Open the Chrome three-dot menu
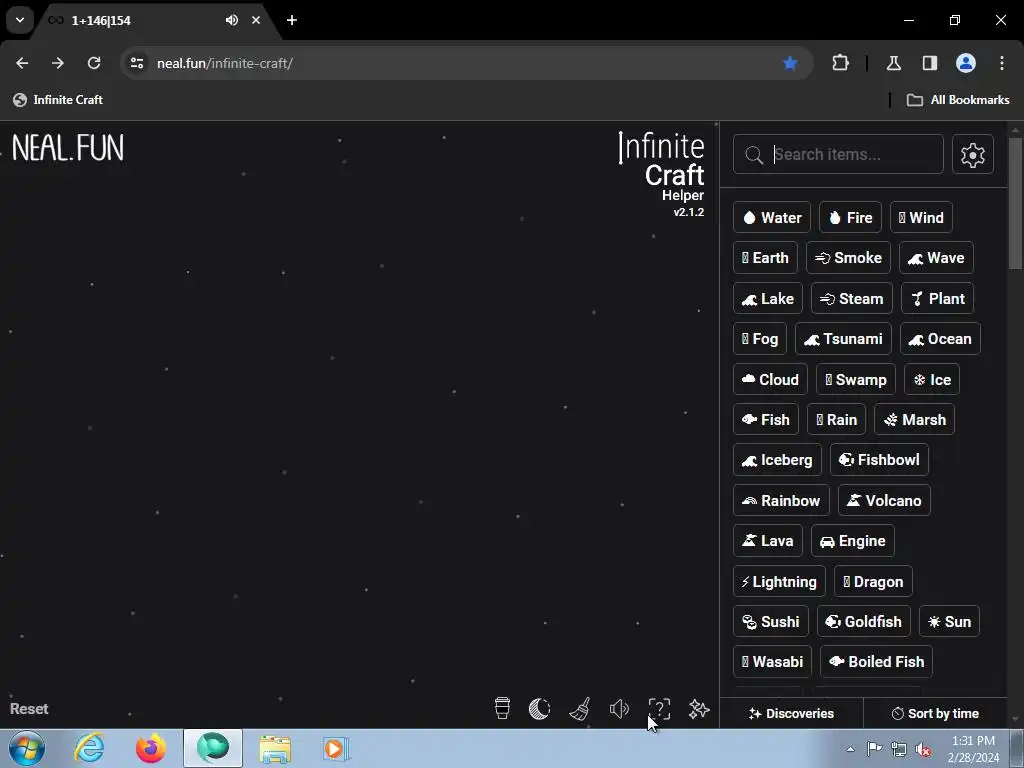The height and width of the screenshot is (768, 1024). tap(1002, 63)
